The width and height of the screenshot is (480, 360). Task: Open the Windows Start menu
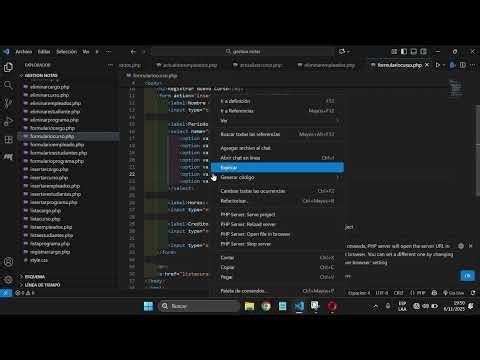[x=148, y=306]
